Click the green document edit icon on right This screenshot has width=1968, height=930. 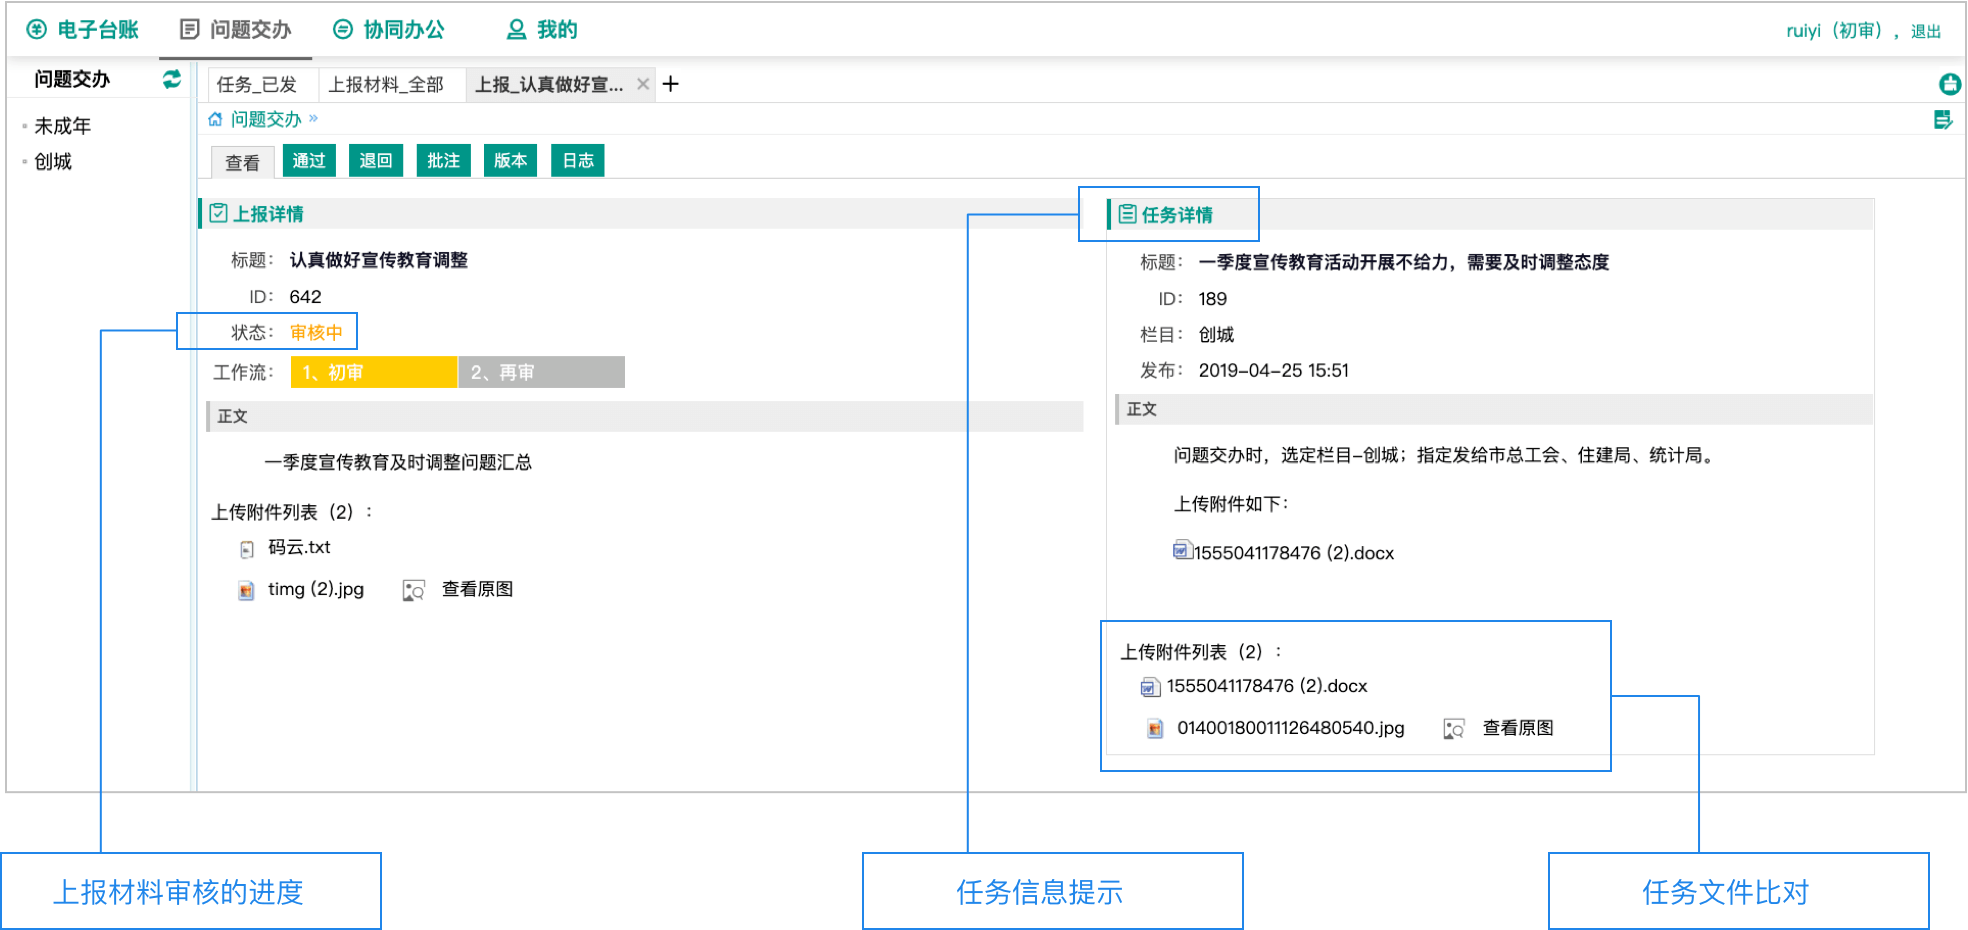pyautogui.click(x=1943, y=120)
